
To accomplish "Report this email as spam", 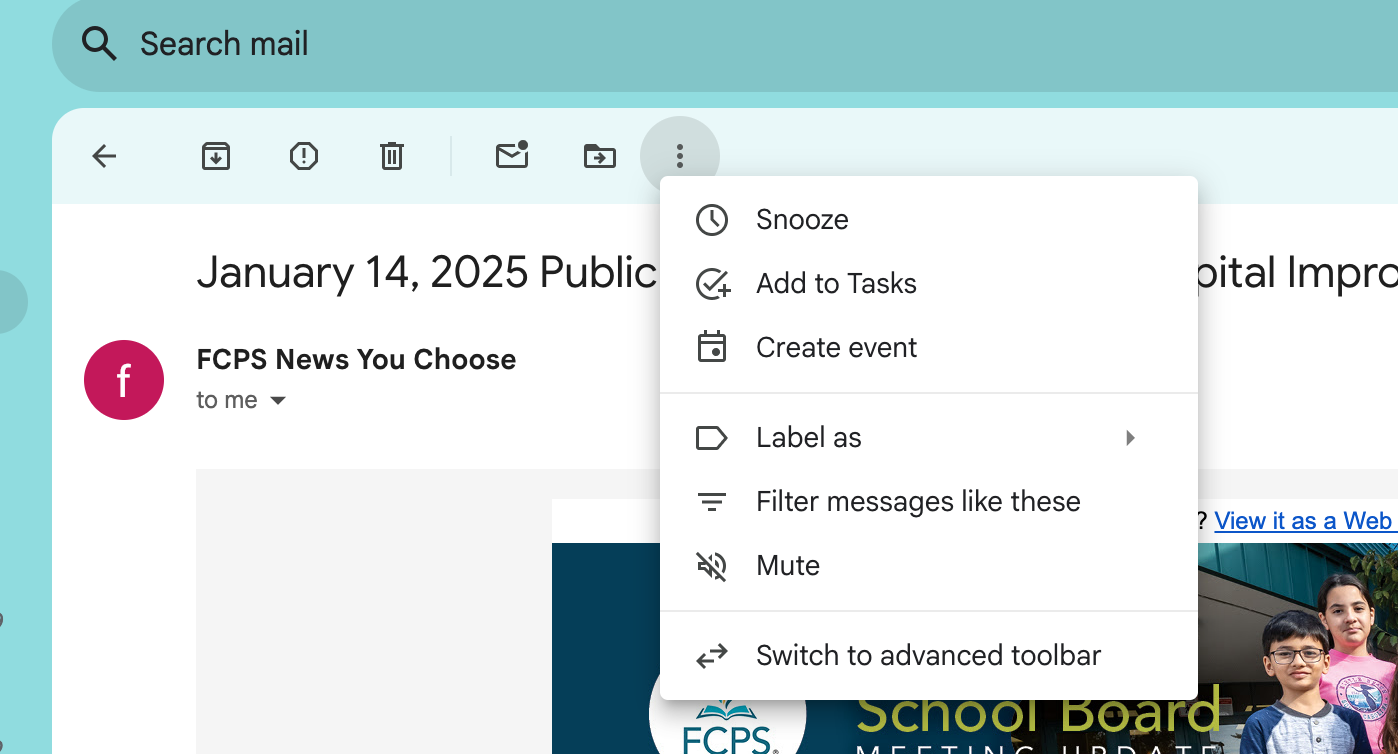I will (304, 156).
